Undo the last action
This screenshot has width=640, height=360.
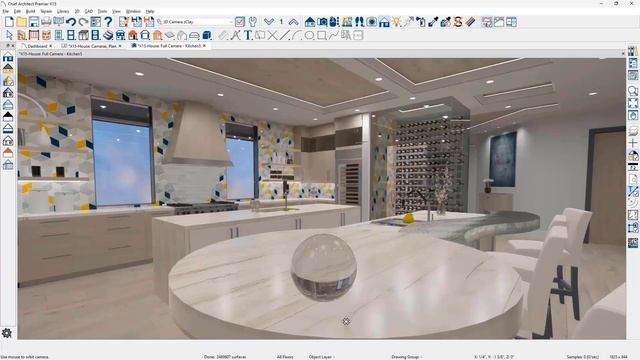[x=71, y=22]
